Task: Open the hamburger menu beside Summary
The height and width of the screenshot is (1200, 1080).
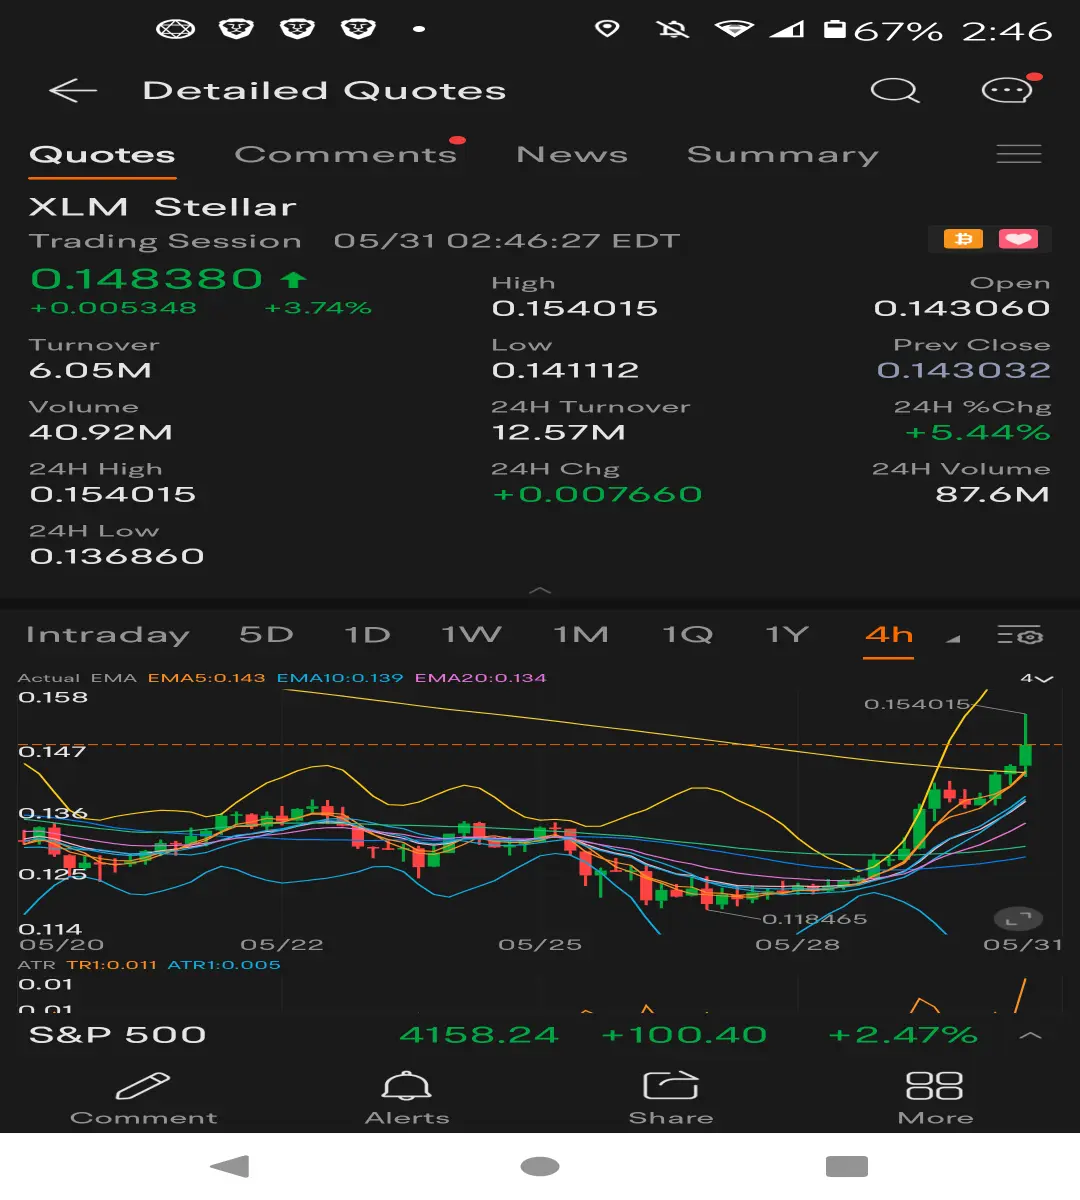Action: click(1019, 154)
